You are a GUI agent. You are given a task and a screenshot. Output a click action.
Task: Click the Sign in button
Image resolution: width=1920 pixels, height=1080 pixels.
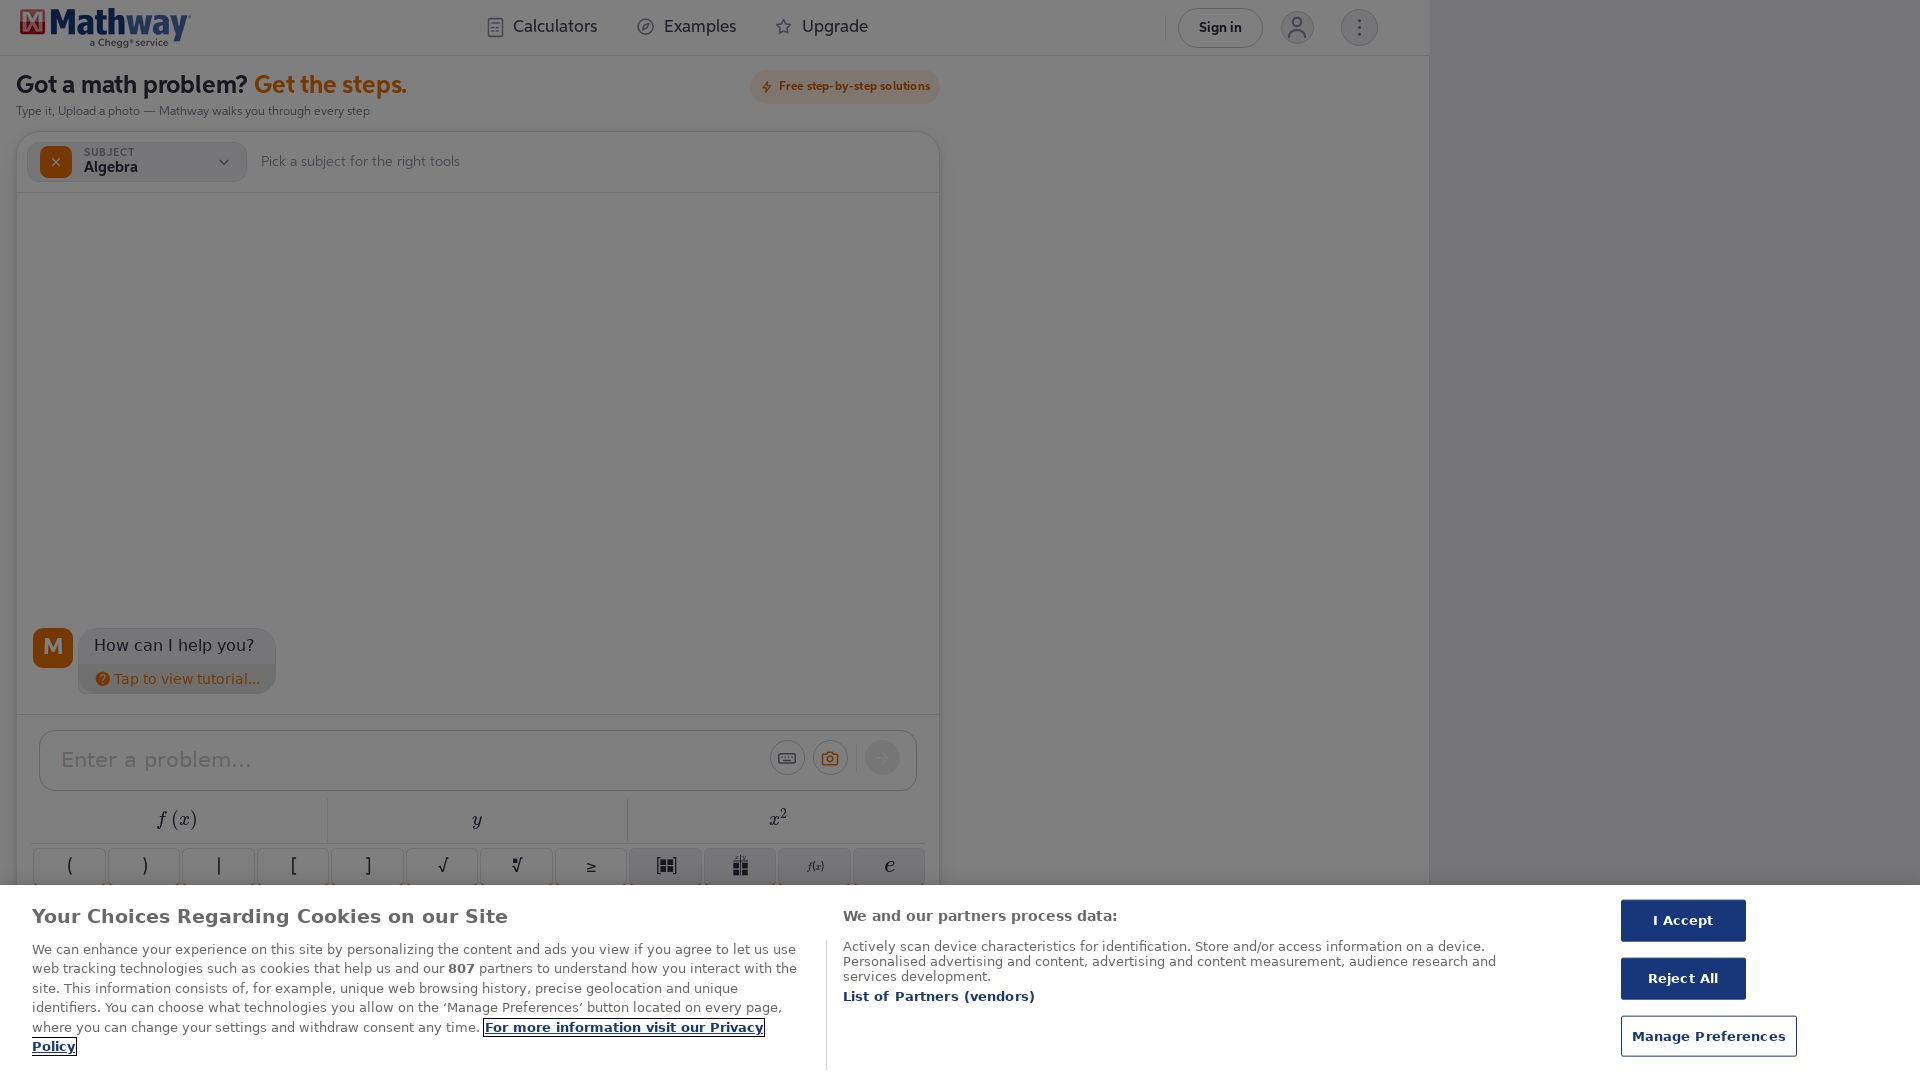[1220, 28]
